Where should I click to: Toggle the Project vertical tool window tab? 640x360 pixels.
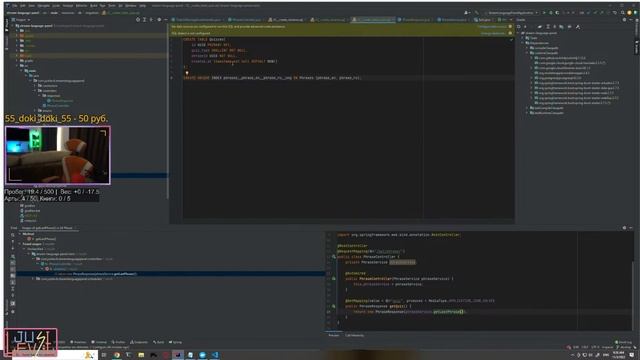(x=7, y=24)
